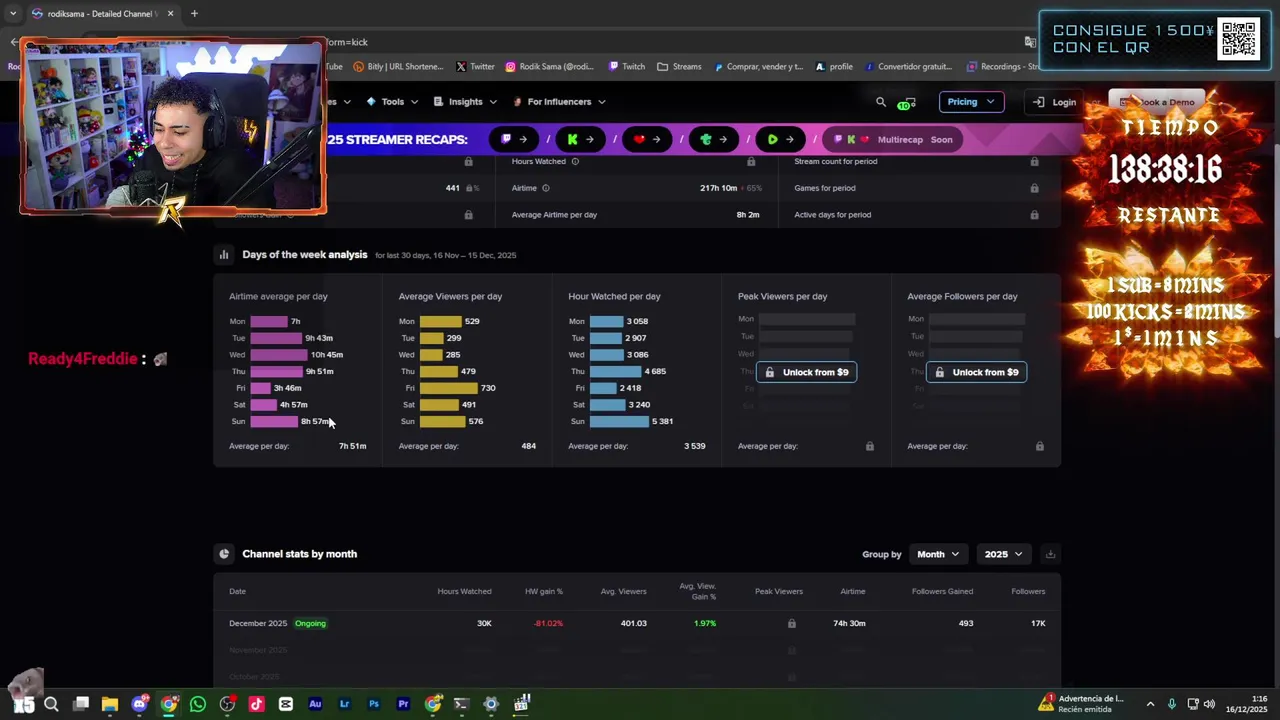Open Adobe Premiere Pro from the taskbar
Viewport: 1280px width, 720px height.
pyautogui.click(x=403, y=704)
